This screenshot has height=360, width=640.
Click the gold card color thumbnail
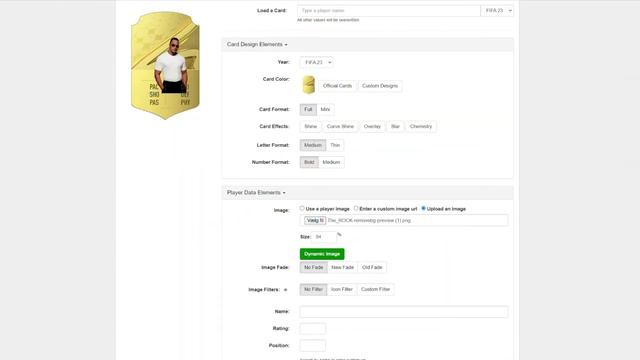coord(309,85)
